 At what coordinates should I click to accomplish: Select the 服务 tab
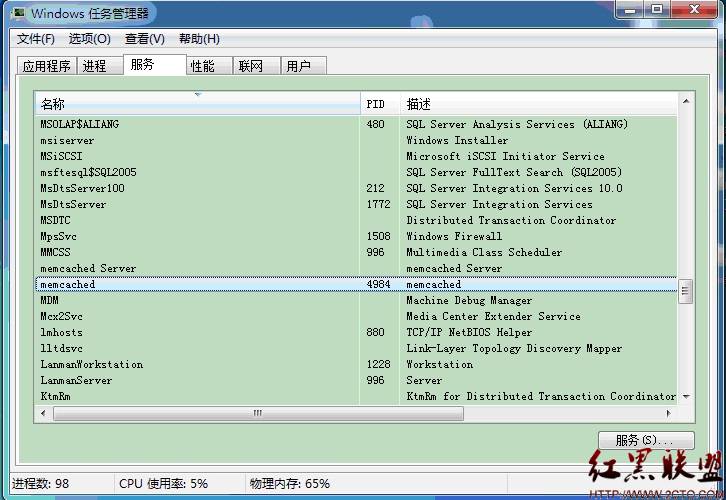point(154,64)
